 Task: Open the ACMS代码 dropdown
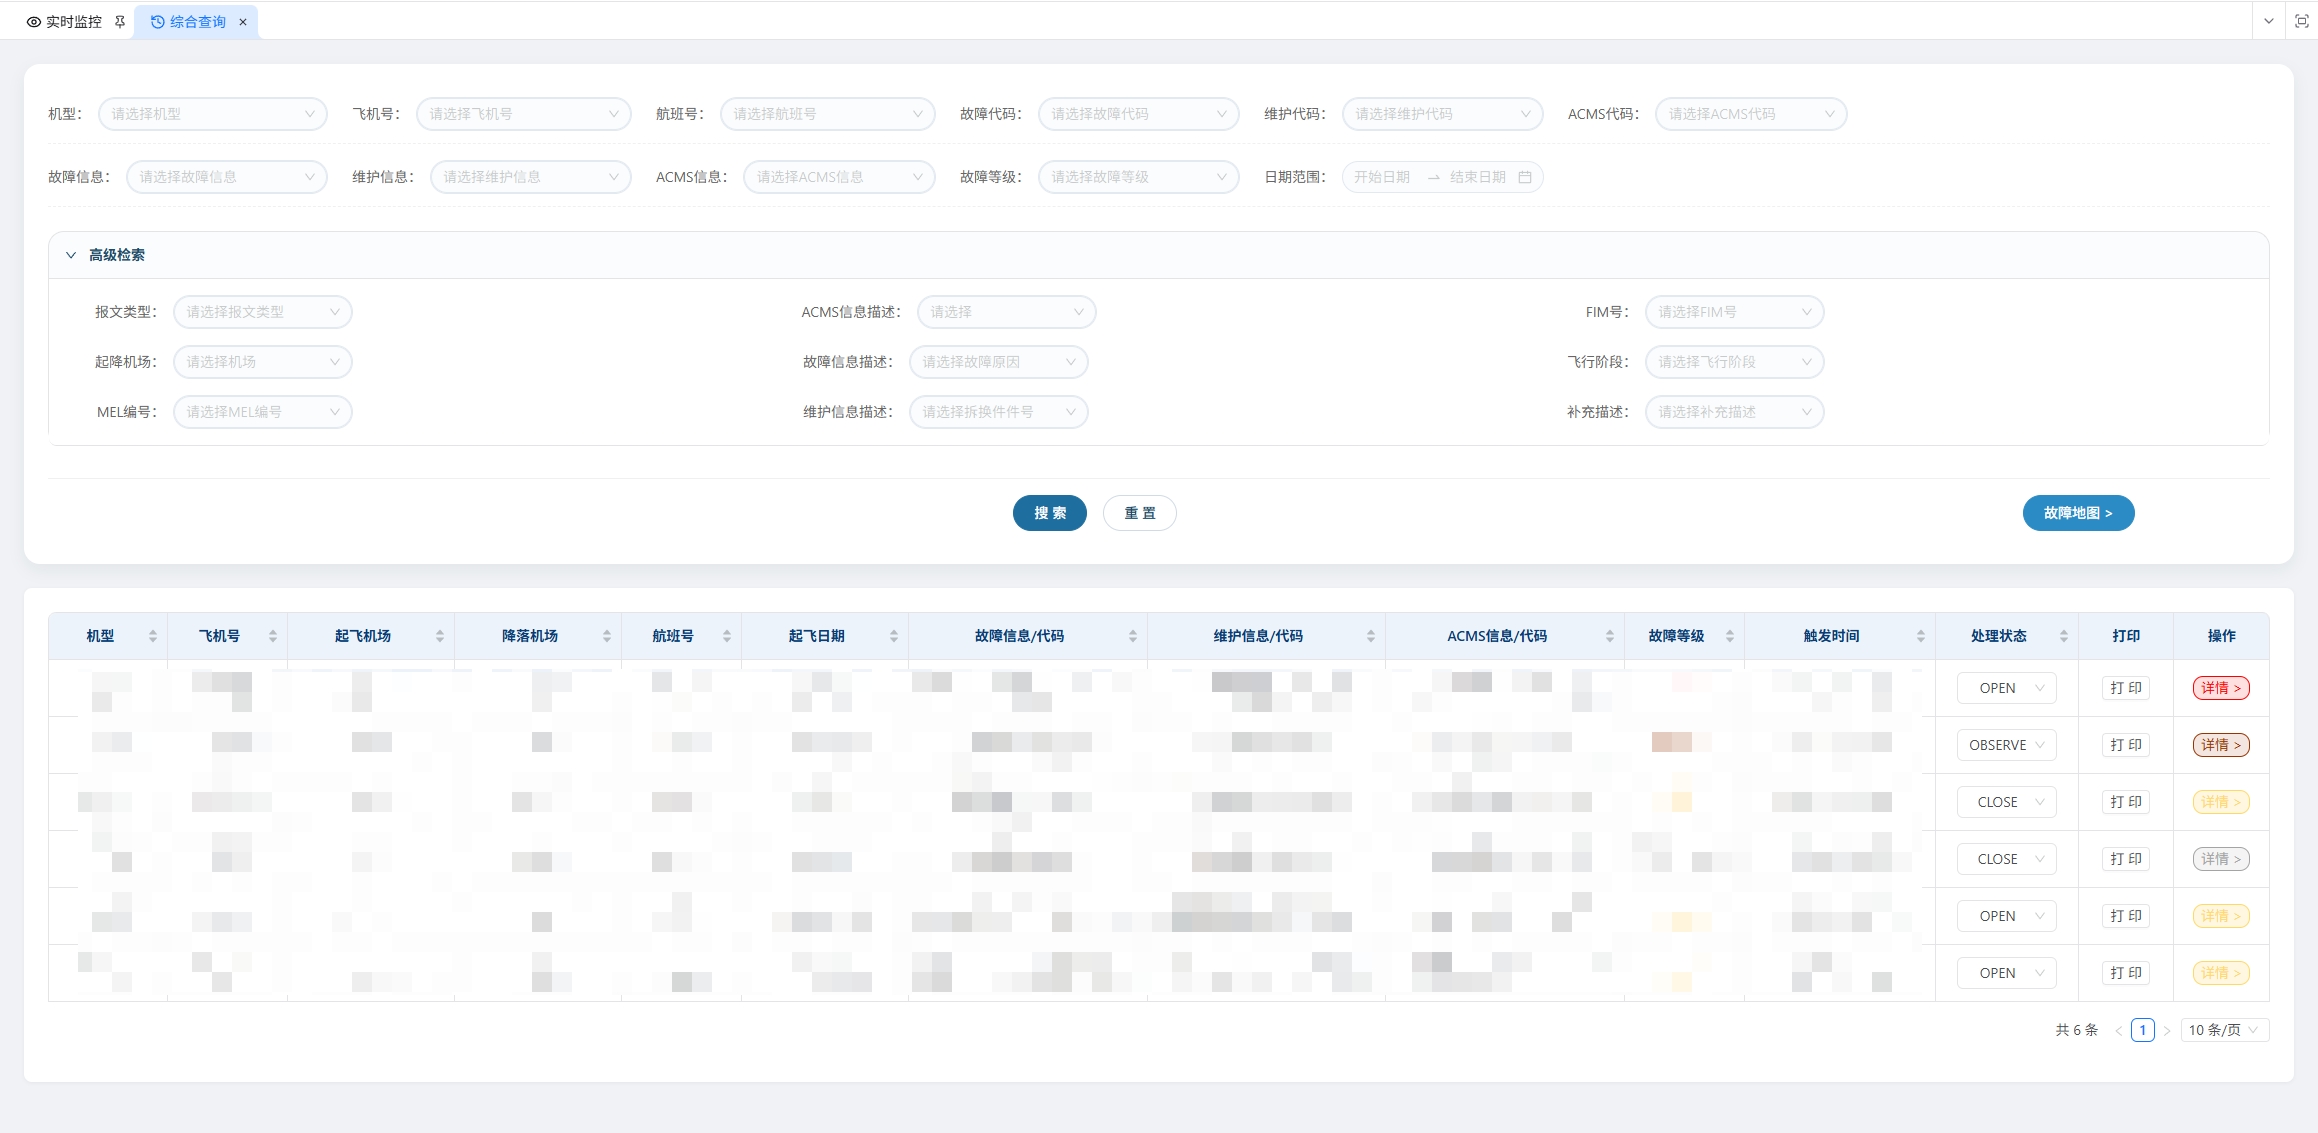(1751, 114)
